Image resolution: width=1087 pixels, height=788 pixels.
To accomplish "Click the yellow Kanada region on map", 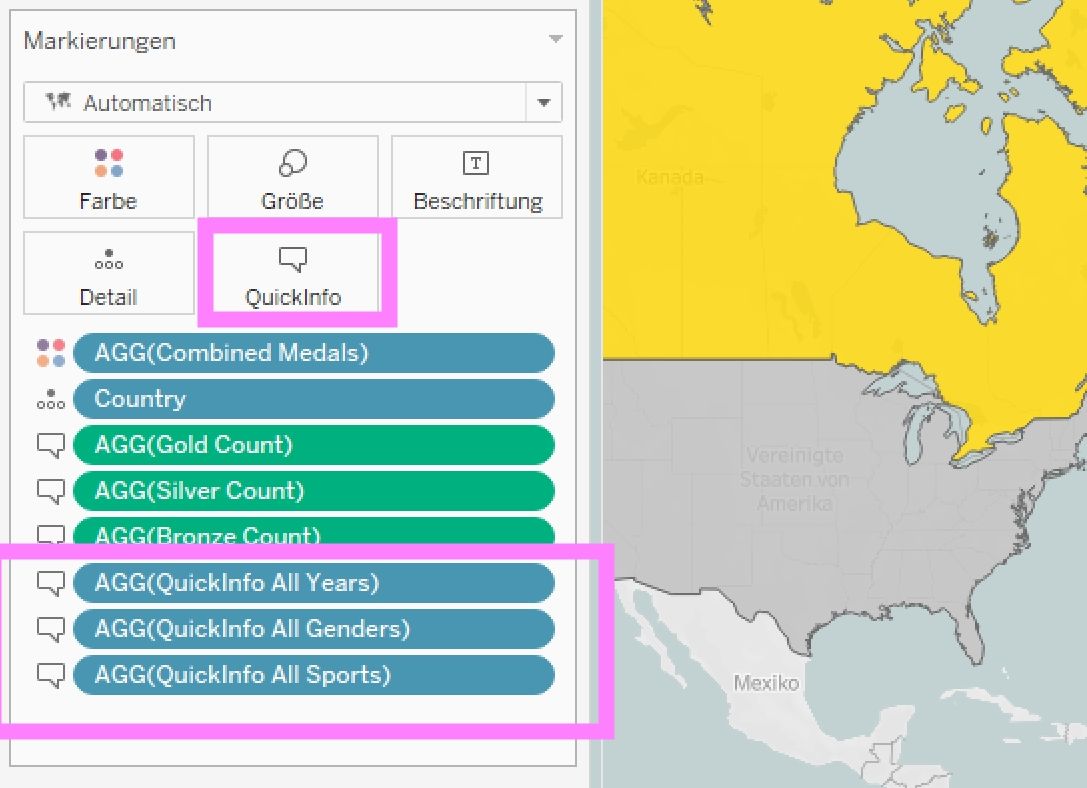I will (x=721, y=208).
